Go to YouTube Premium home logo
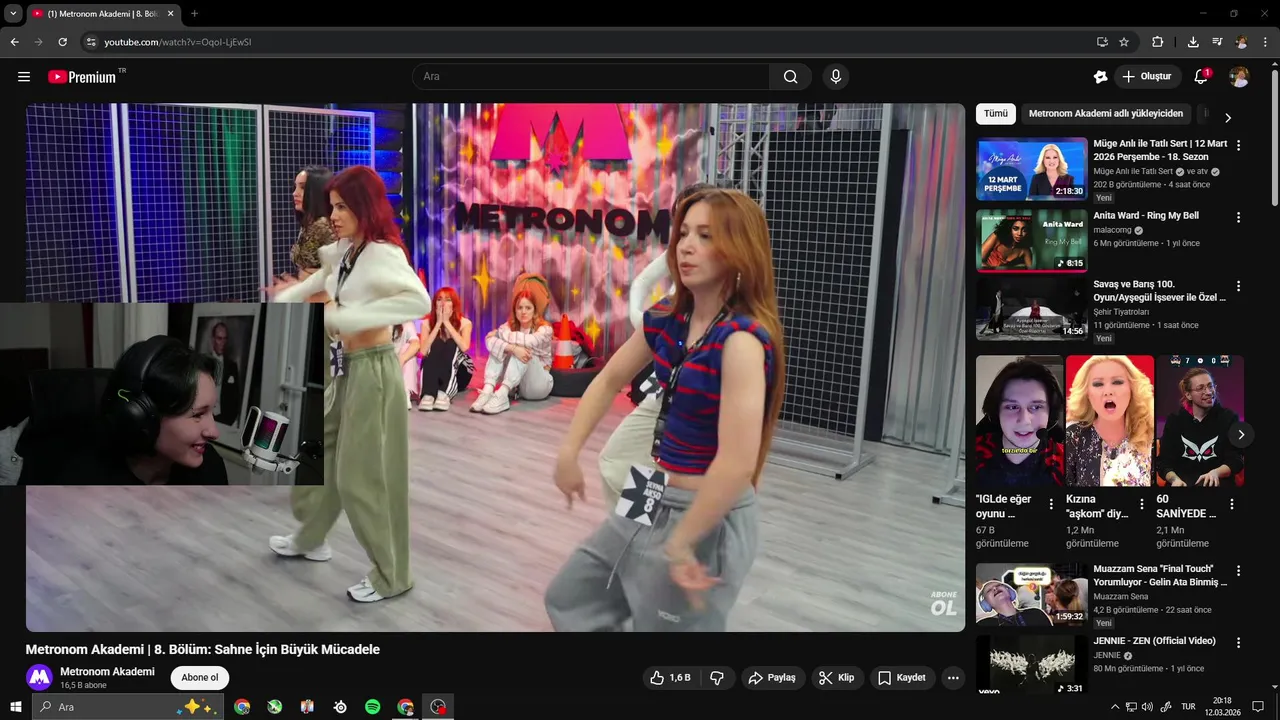Viewport: 1280px width, 720px height. (x=82, y=77)
